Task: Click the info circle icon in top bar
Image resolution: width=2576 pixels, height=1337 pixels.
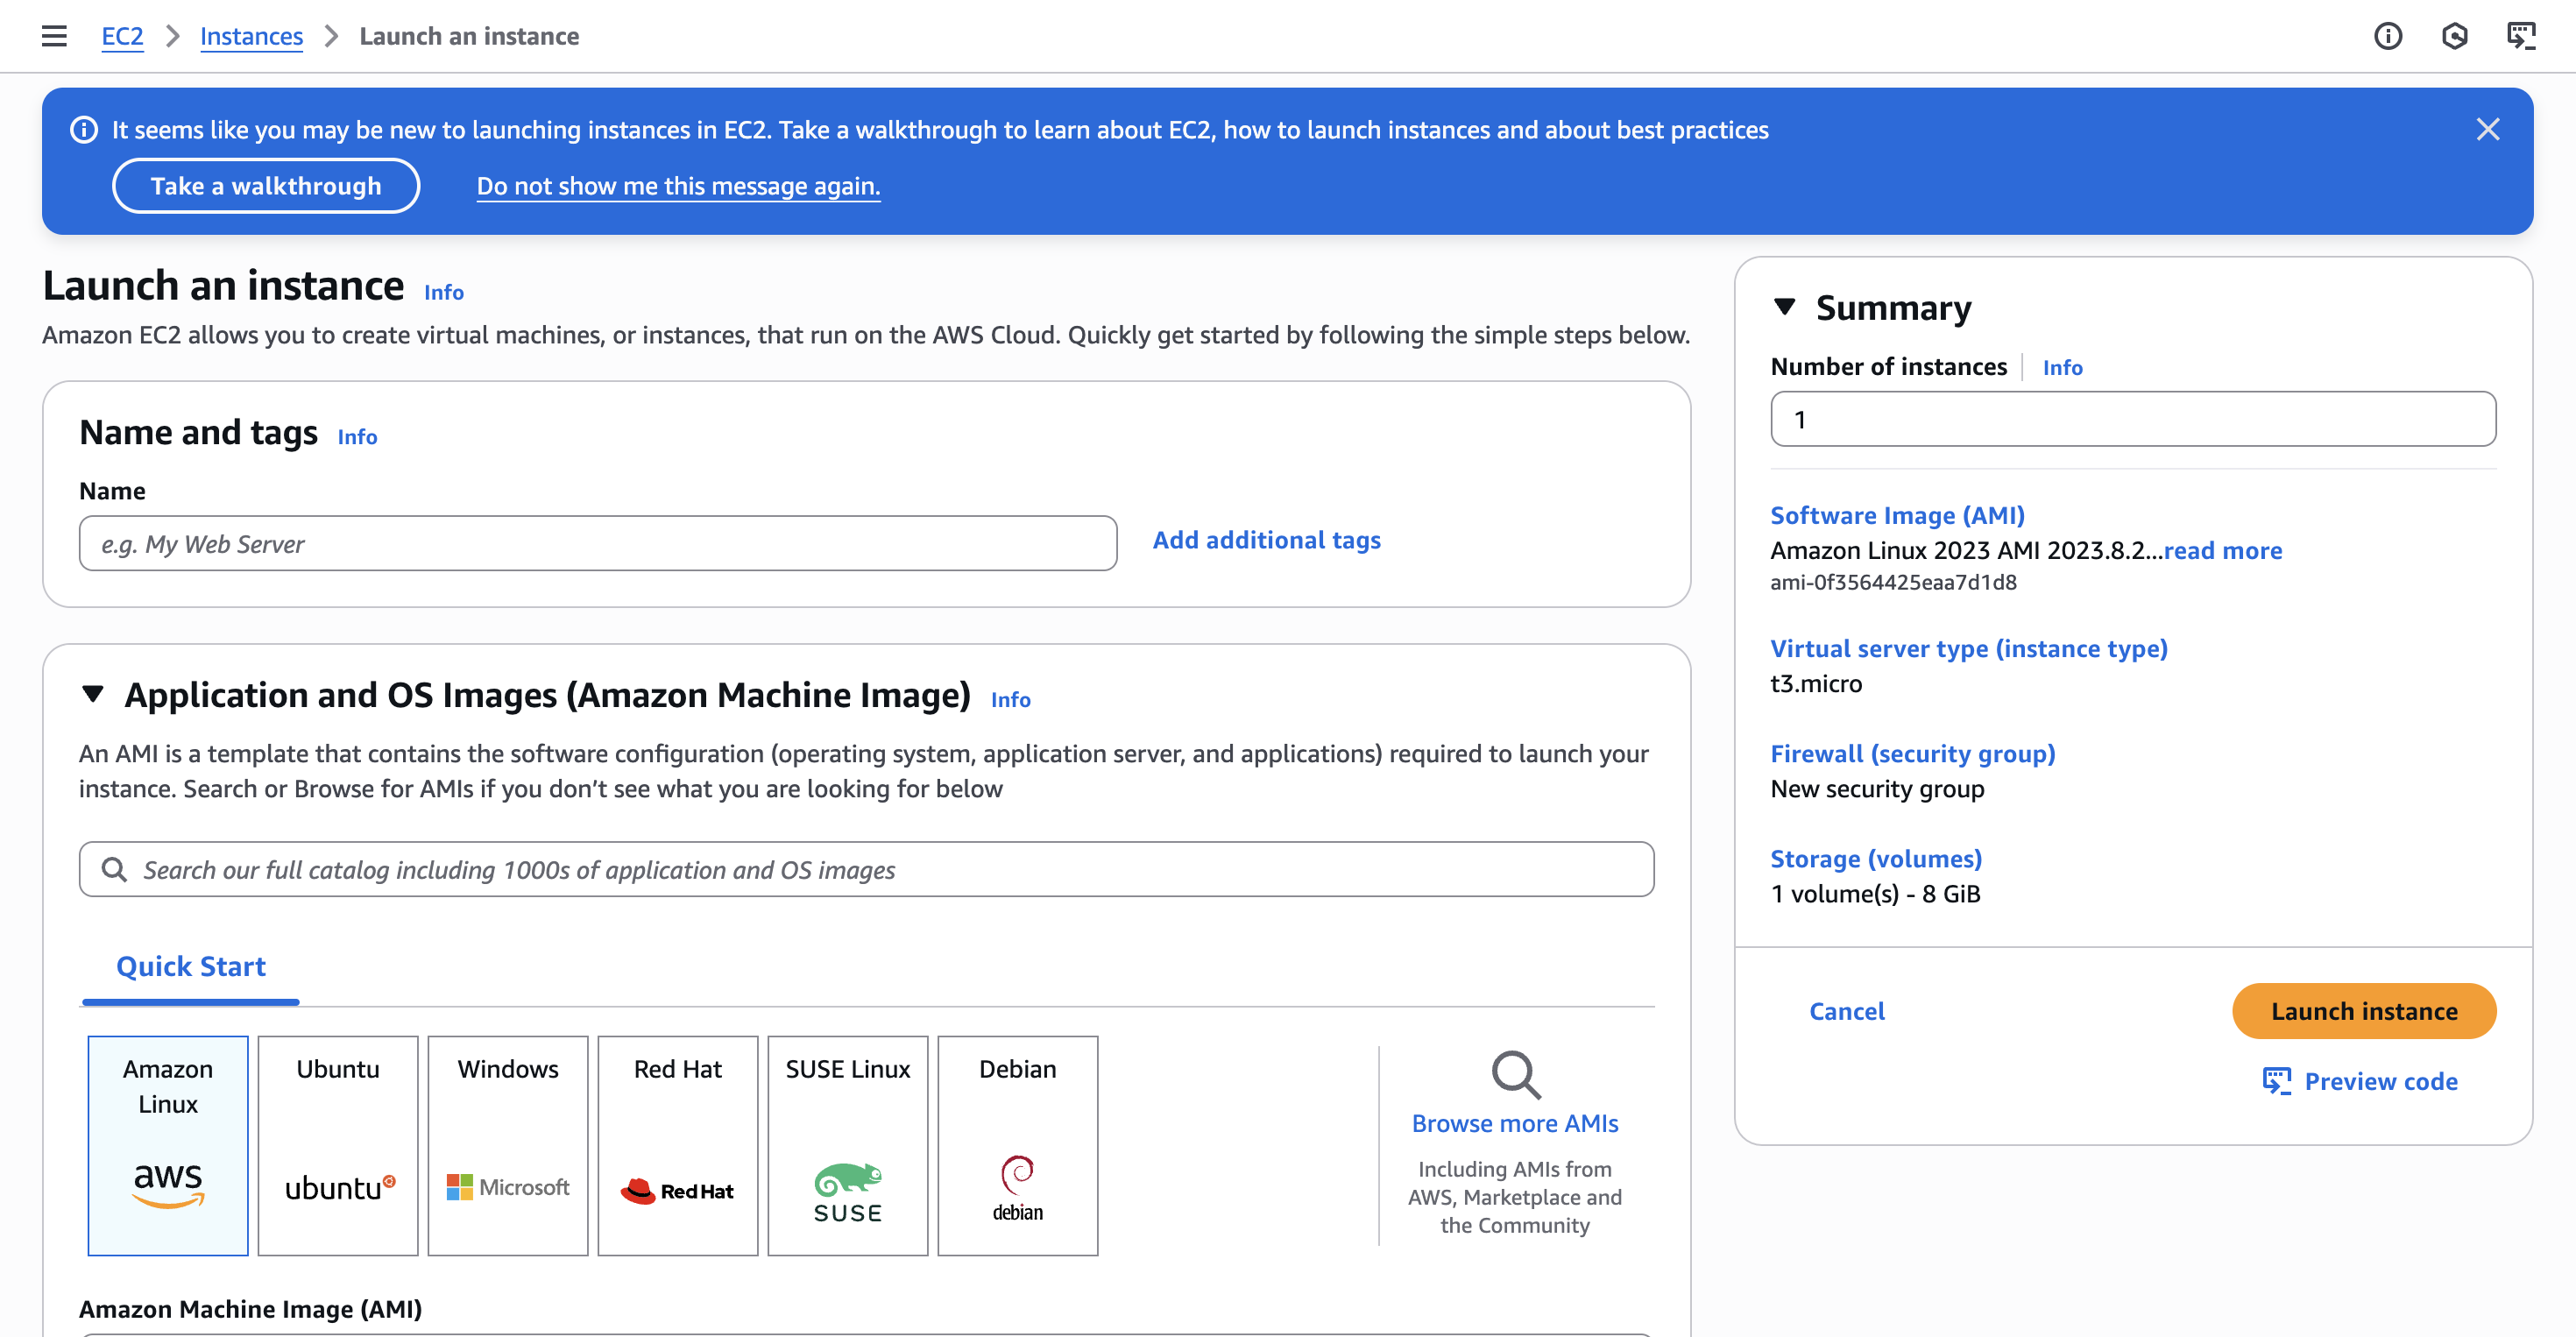Action: 2387,36
